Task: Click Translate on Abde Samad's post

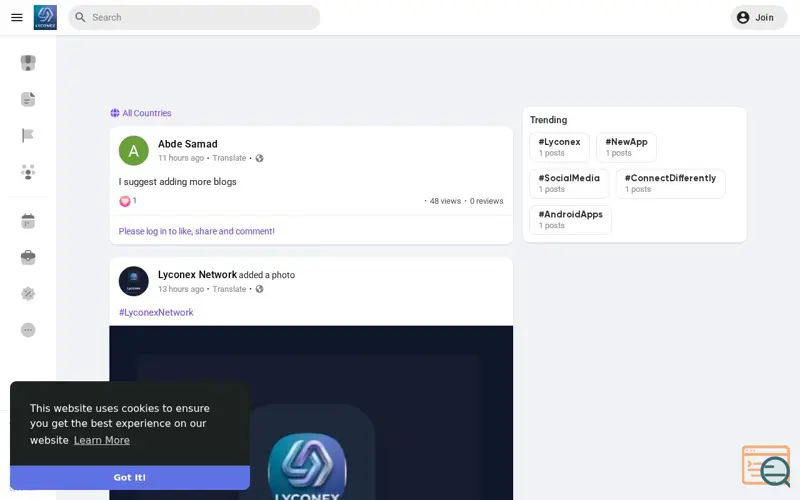Action: pos(229,158)
